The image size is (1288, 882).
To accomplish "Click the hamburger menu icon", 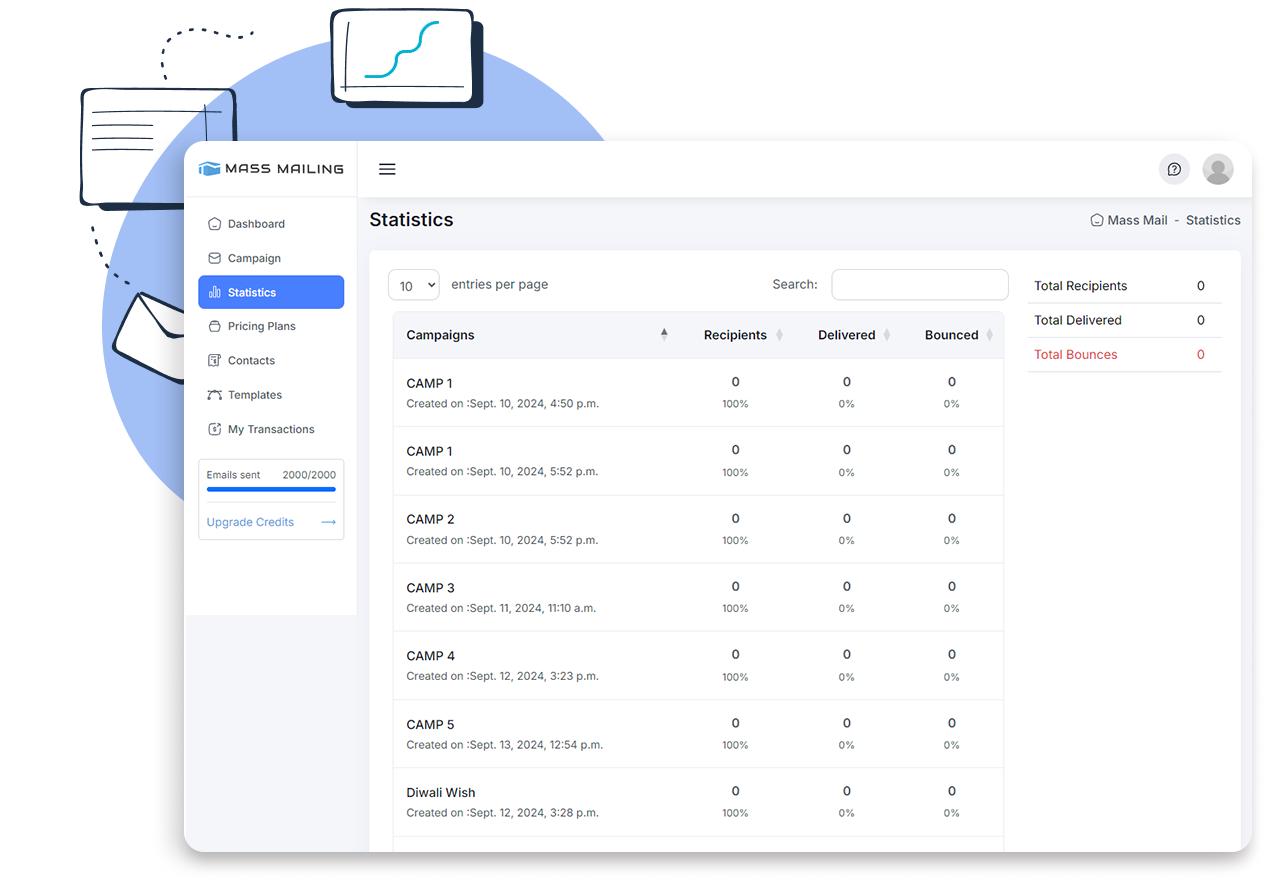I will tap(387, 169).
